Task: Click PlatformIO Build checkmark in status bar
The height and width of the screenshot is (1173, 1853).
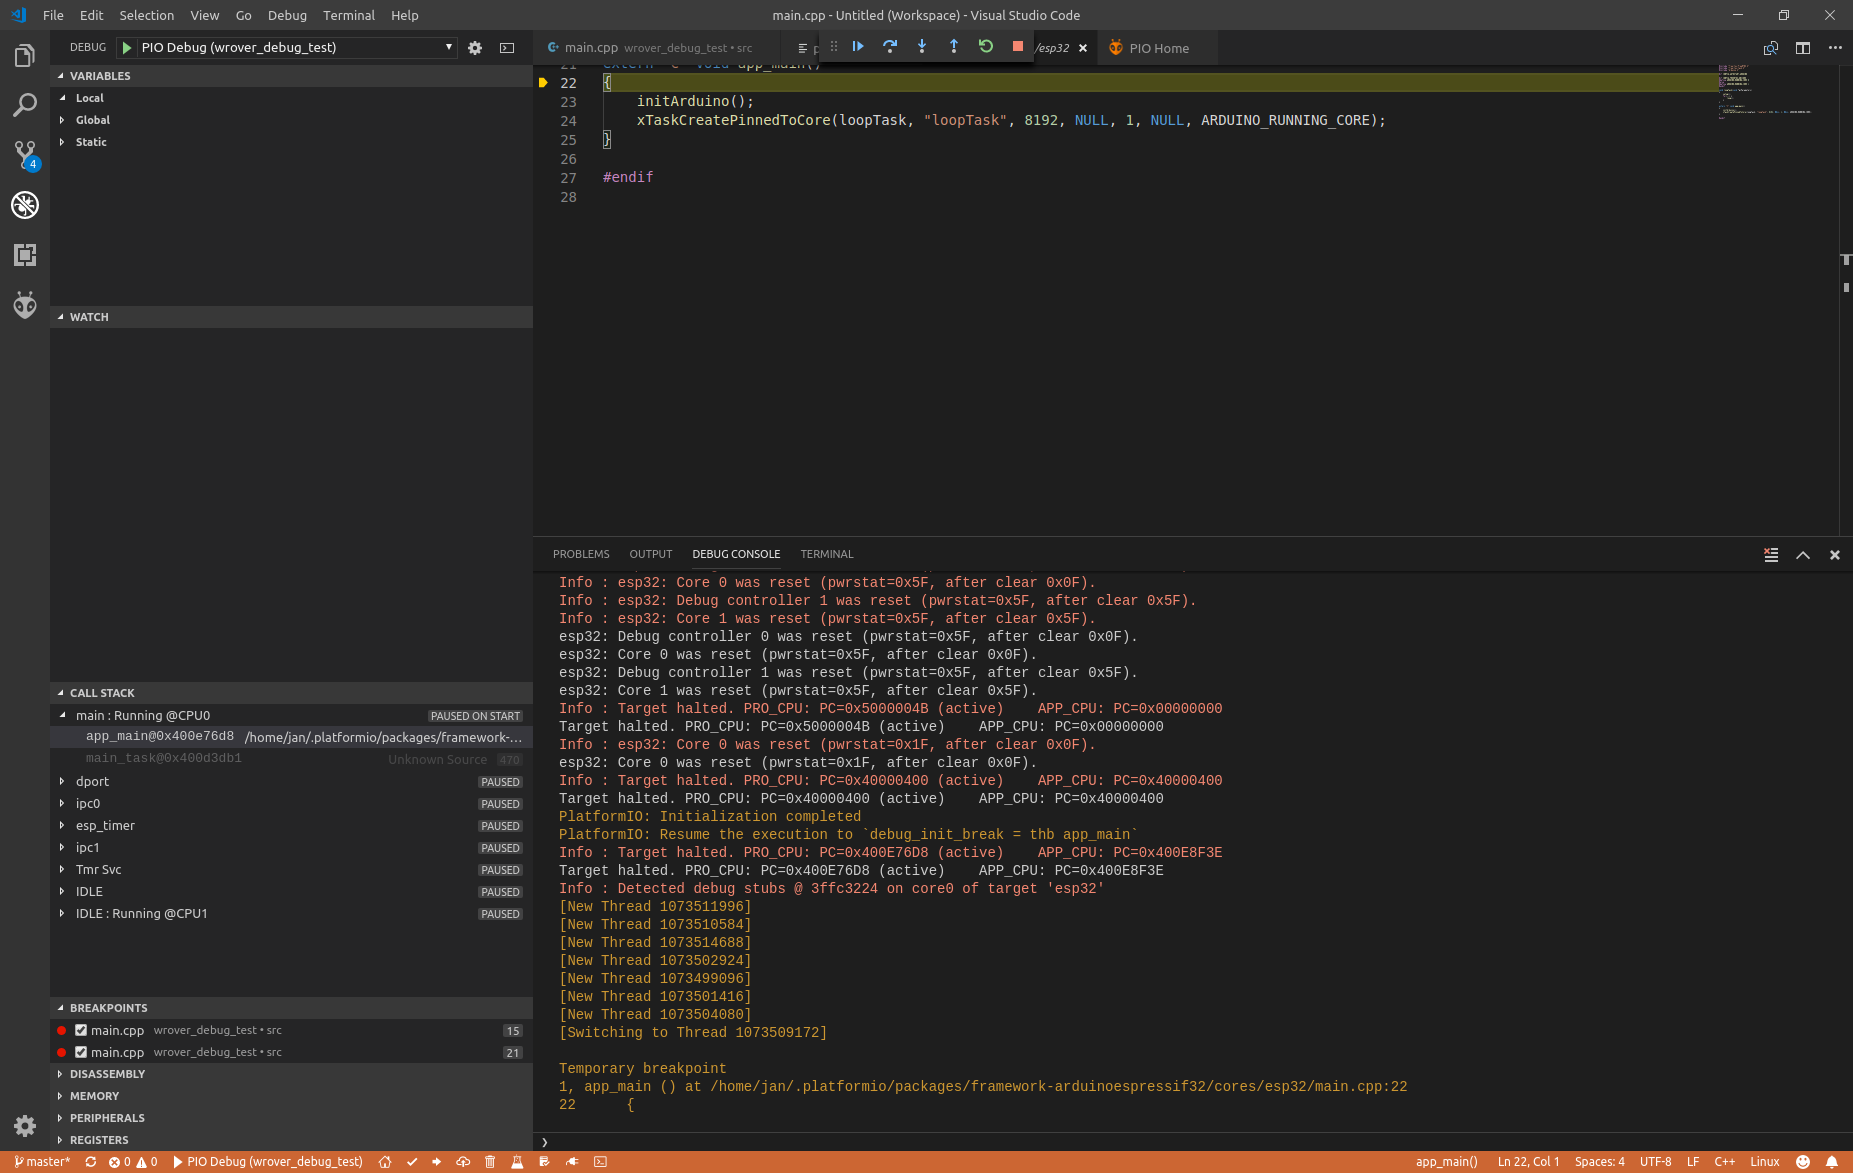Action: pos(412,1162)
